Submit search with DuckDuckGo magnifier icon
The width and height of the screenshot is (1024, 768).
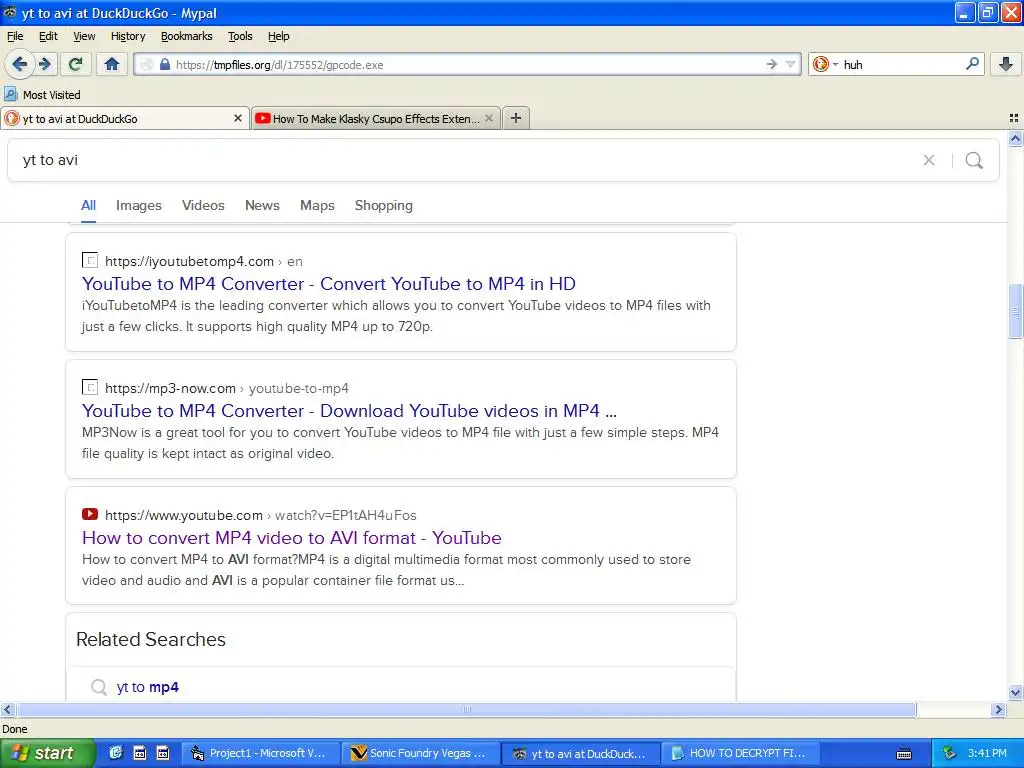tap(974, 160)
